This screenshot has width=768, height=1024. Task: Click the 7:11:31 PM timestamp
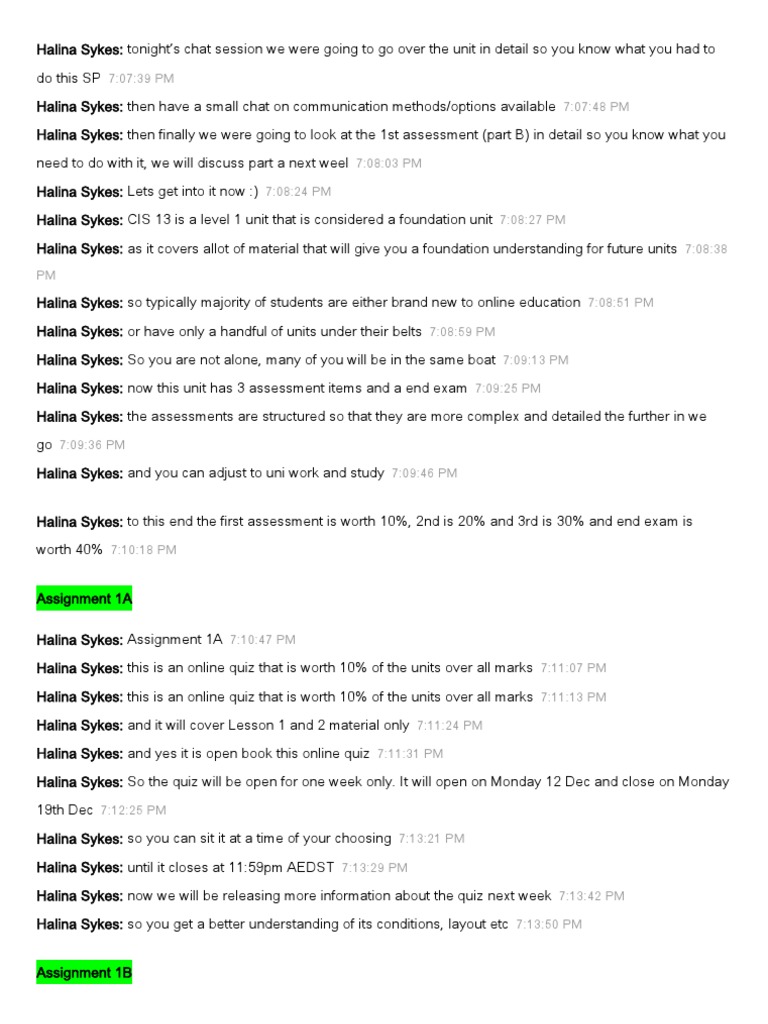(410, 754)
